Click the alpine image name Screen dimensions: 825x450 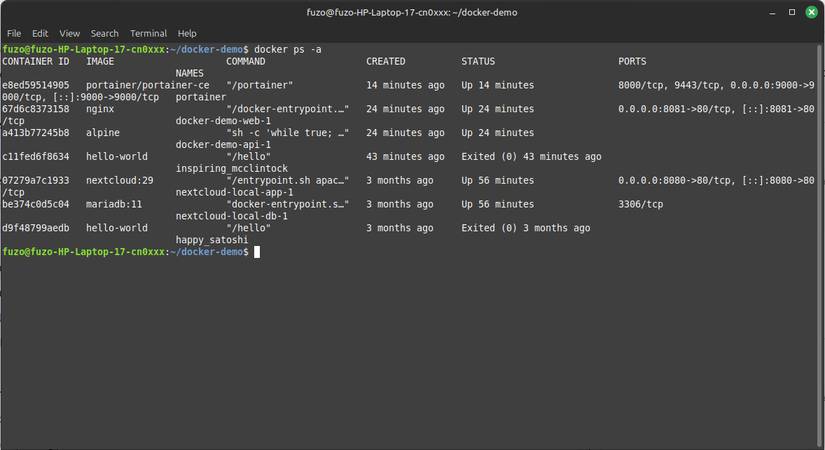point(103,133)
